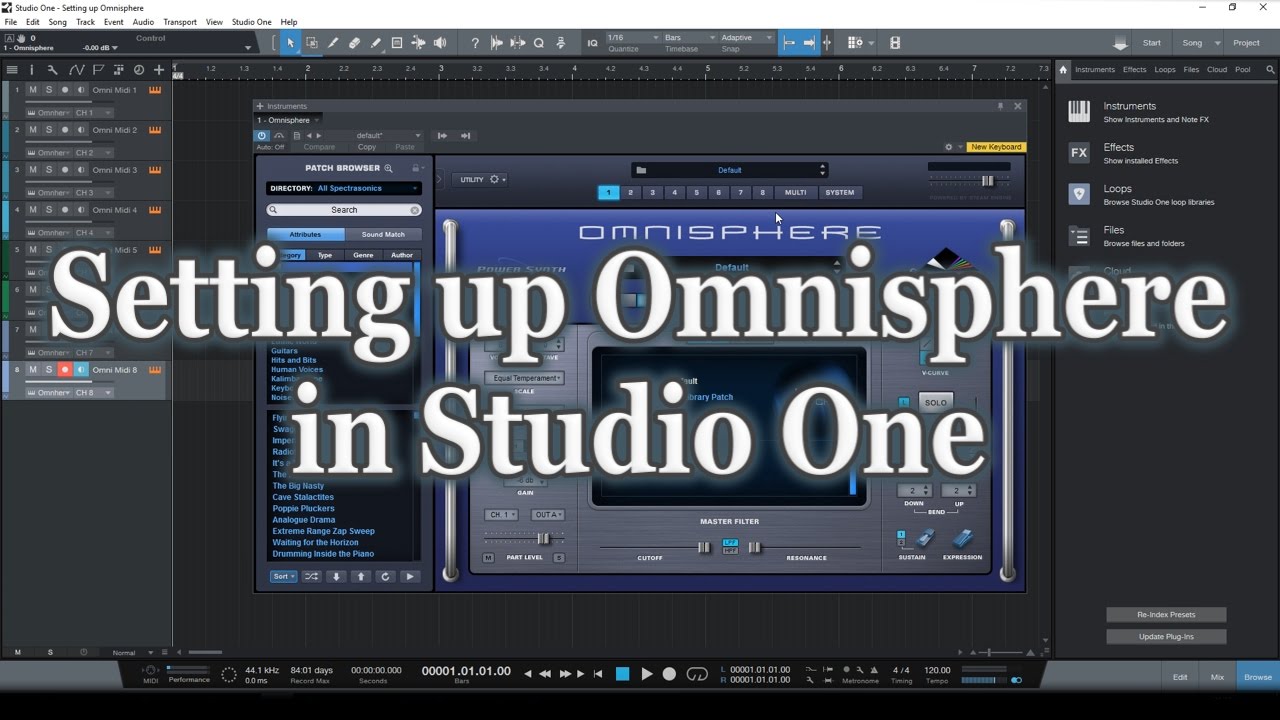The height and width of the screenshot is (720, 1280).
Task: Adjust Omnisphere master volume slider
Action: click(988, 181)
